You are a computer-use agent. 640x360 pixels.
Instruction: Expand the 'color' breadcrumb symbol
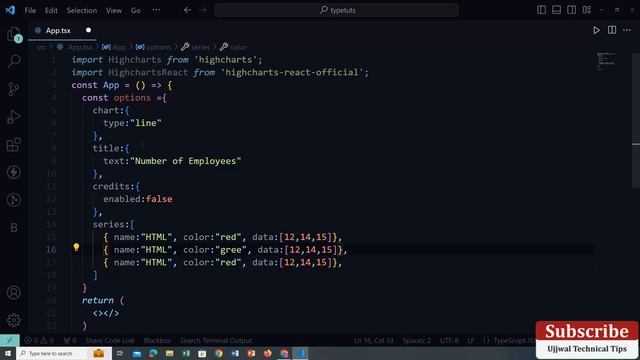coord(238,47)
